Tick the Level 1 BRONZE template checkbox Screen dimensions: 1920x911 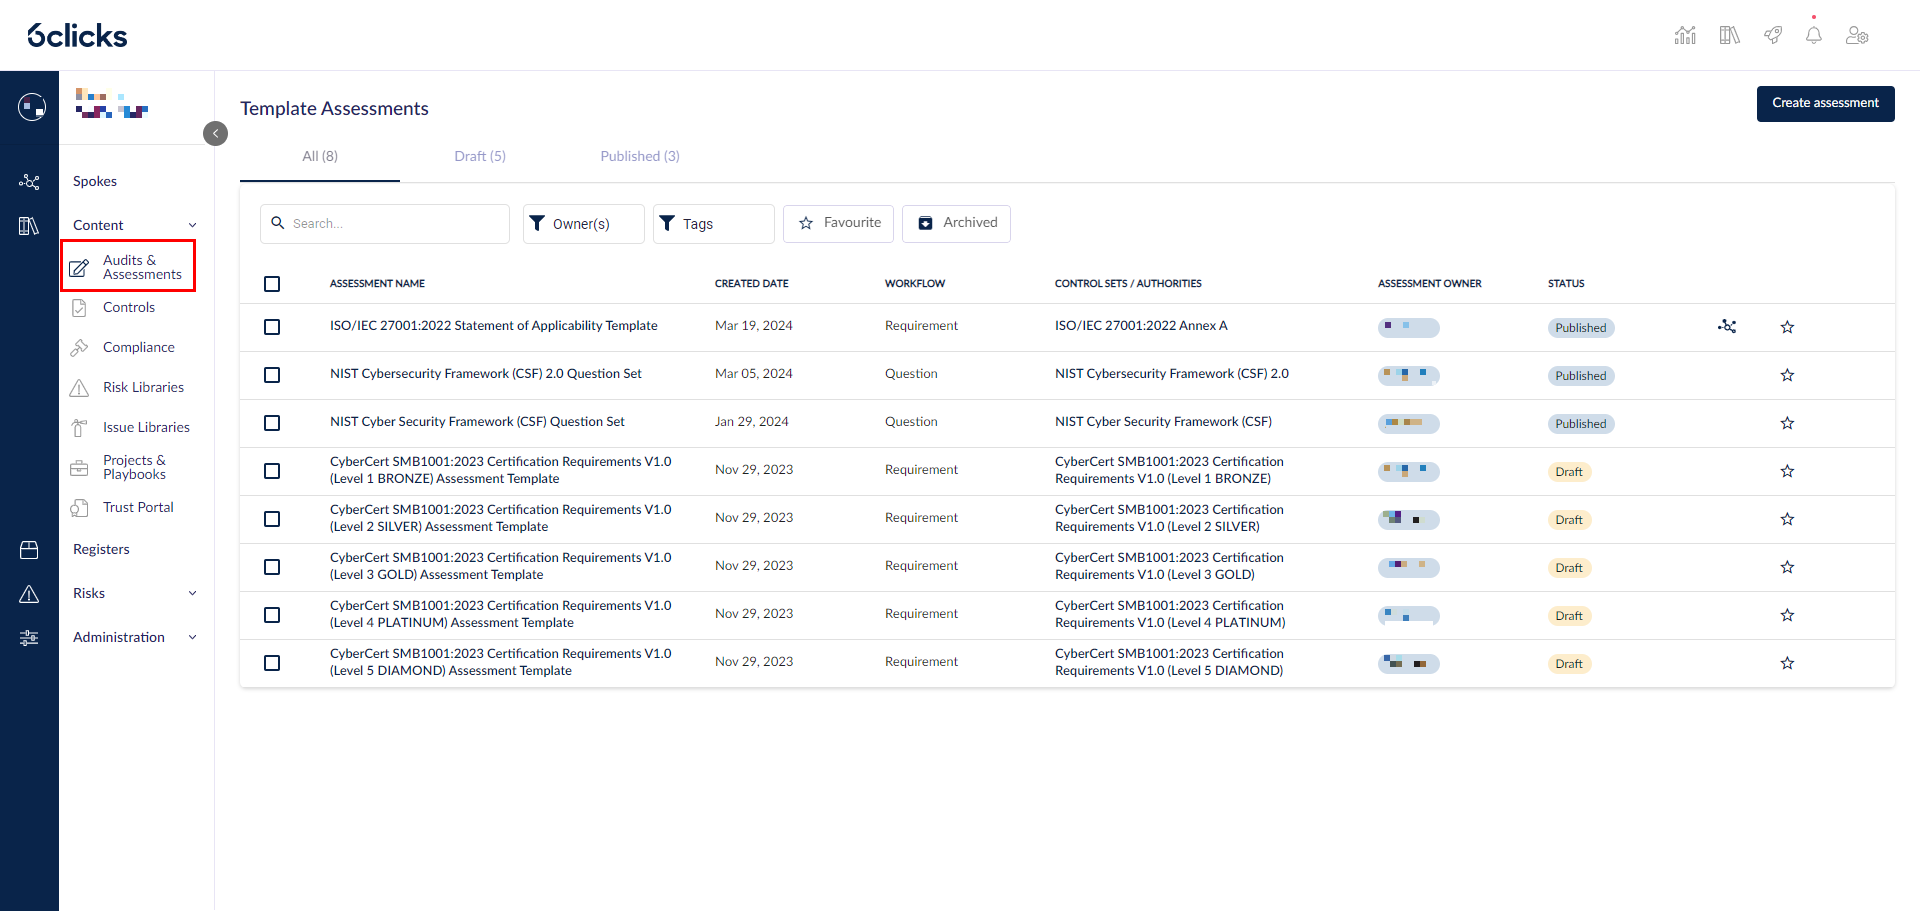(272, 471)
